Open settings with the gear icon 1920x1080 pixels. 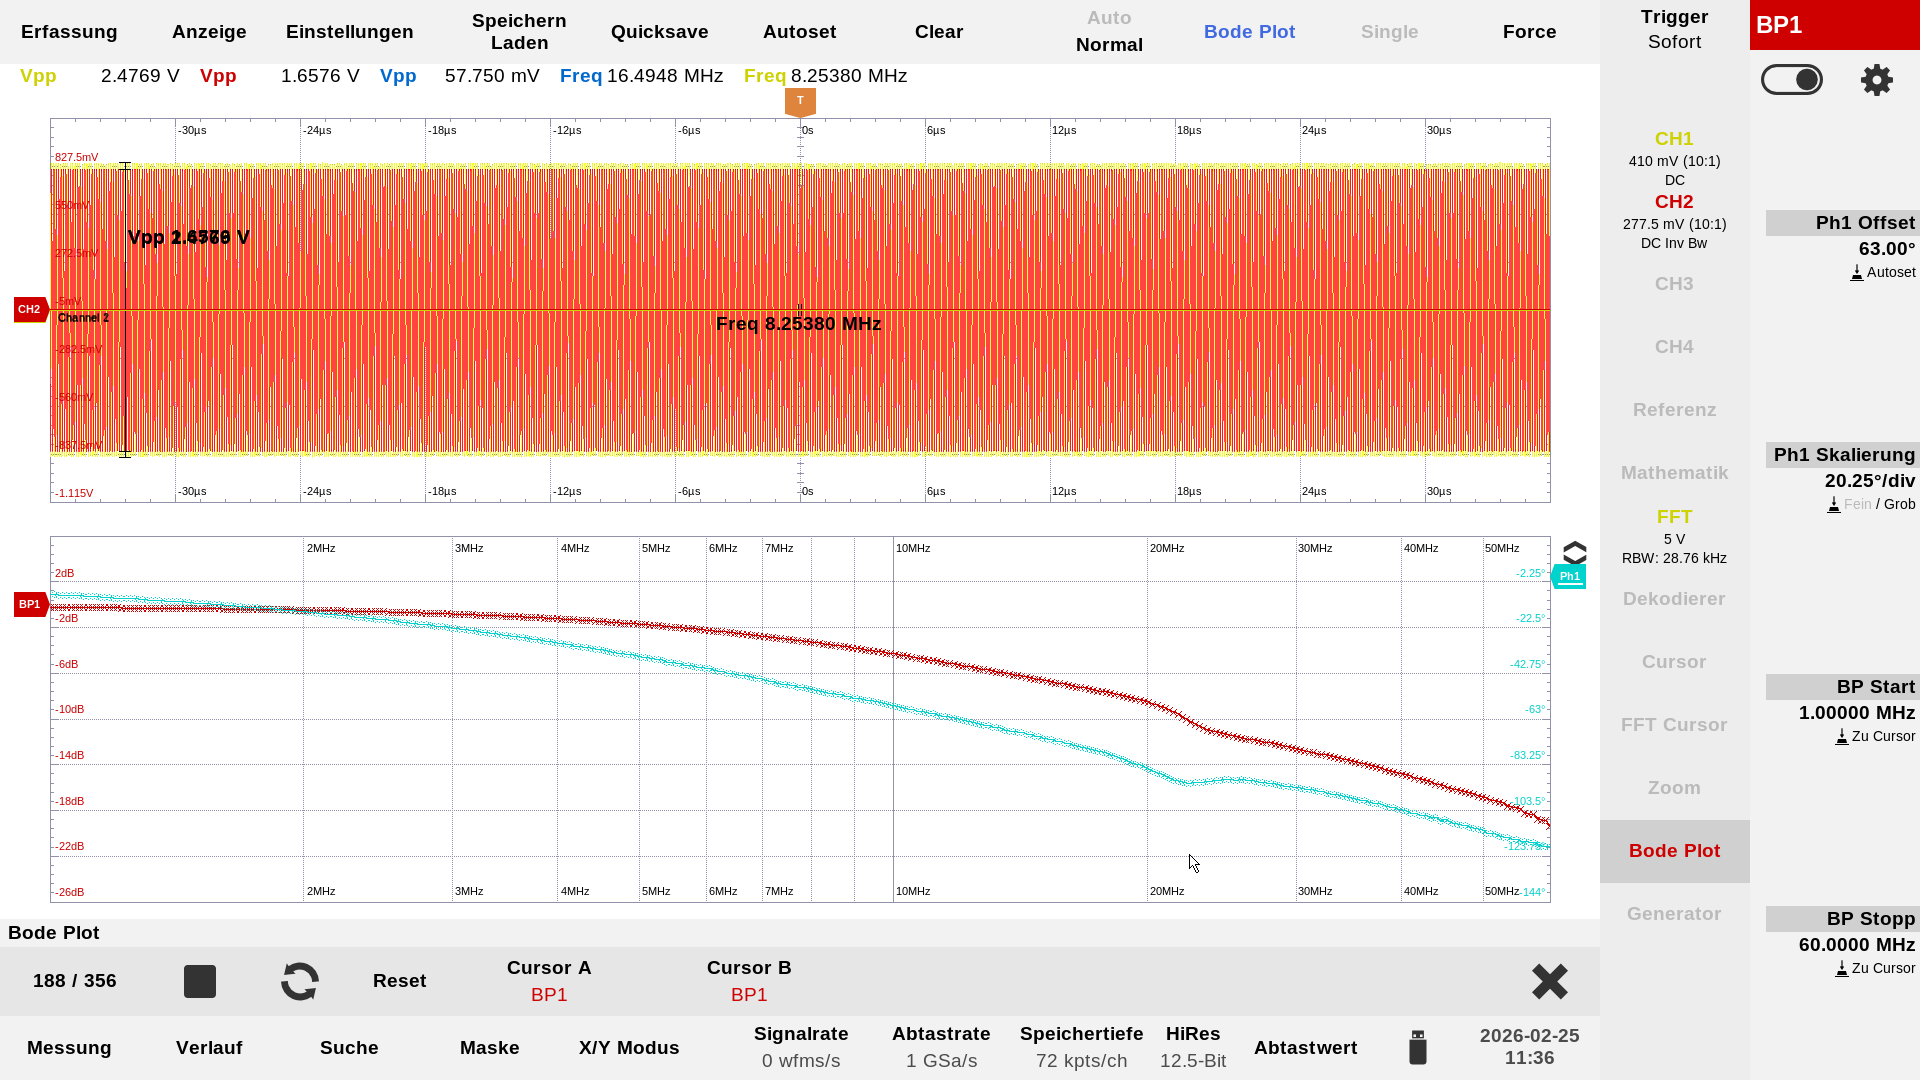click(x=1876, y=80)
